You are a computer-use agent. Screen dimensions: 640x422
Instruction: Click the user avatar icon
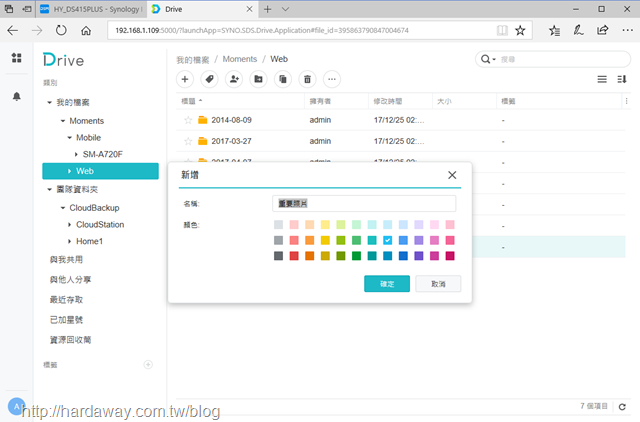click(x=16, y=406)
